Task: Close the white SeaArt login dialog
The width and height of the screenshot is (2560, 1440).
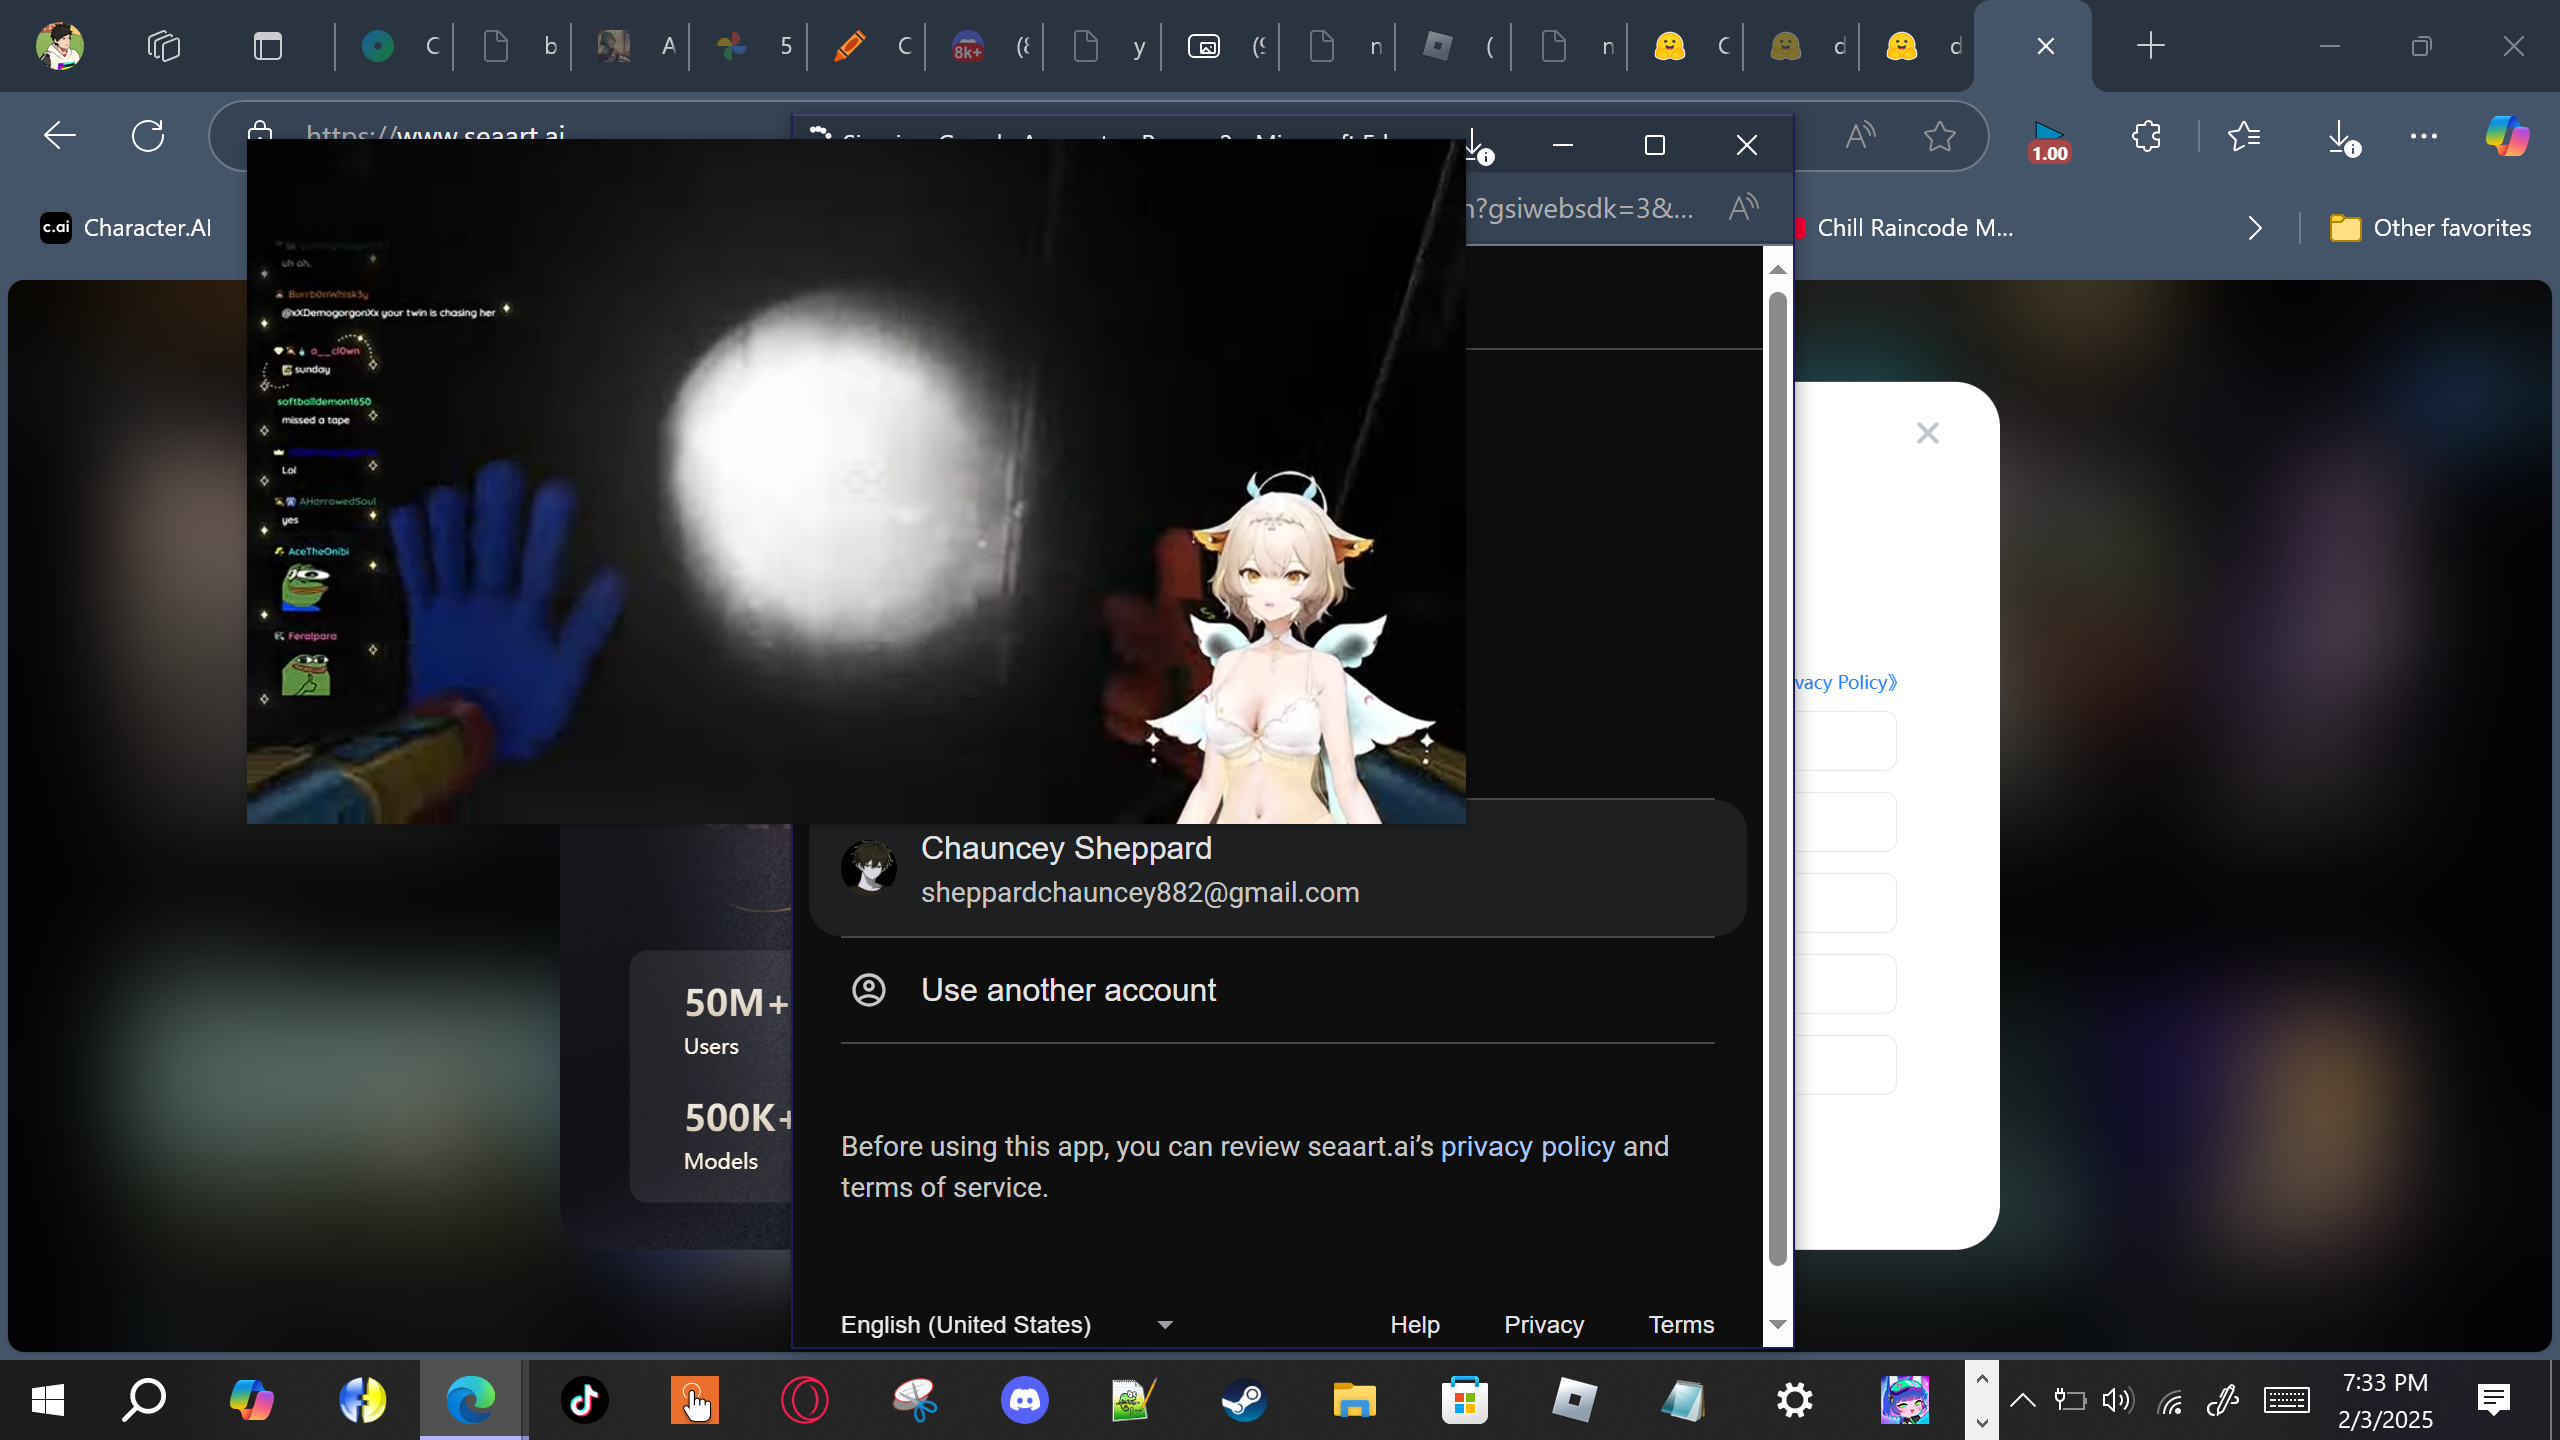Action: pyautogui.click(x=1927, y=433)
